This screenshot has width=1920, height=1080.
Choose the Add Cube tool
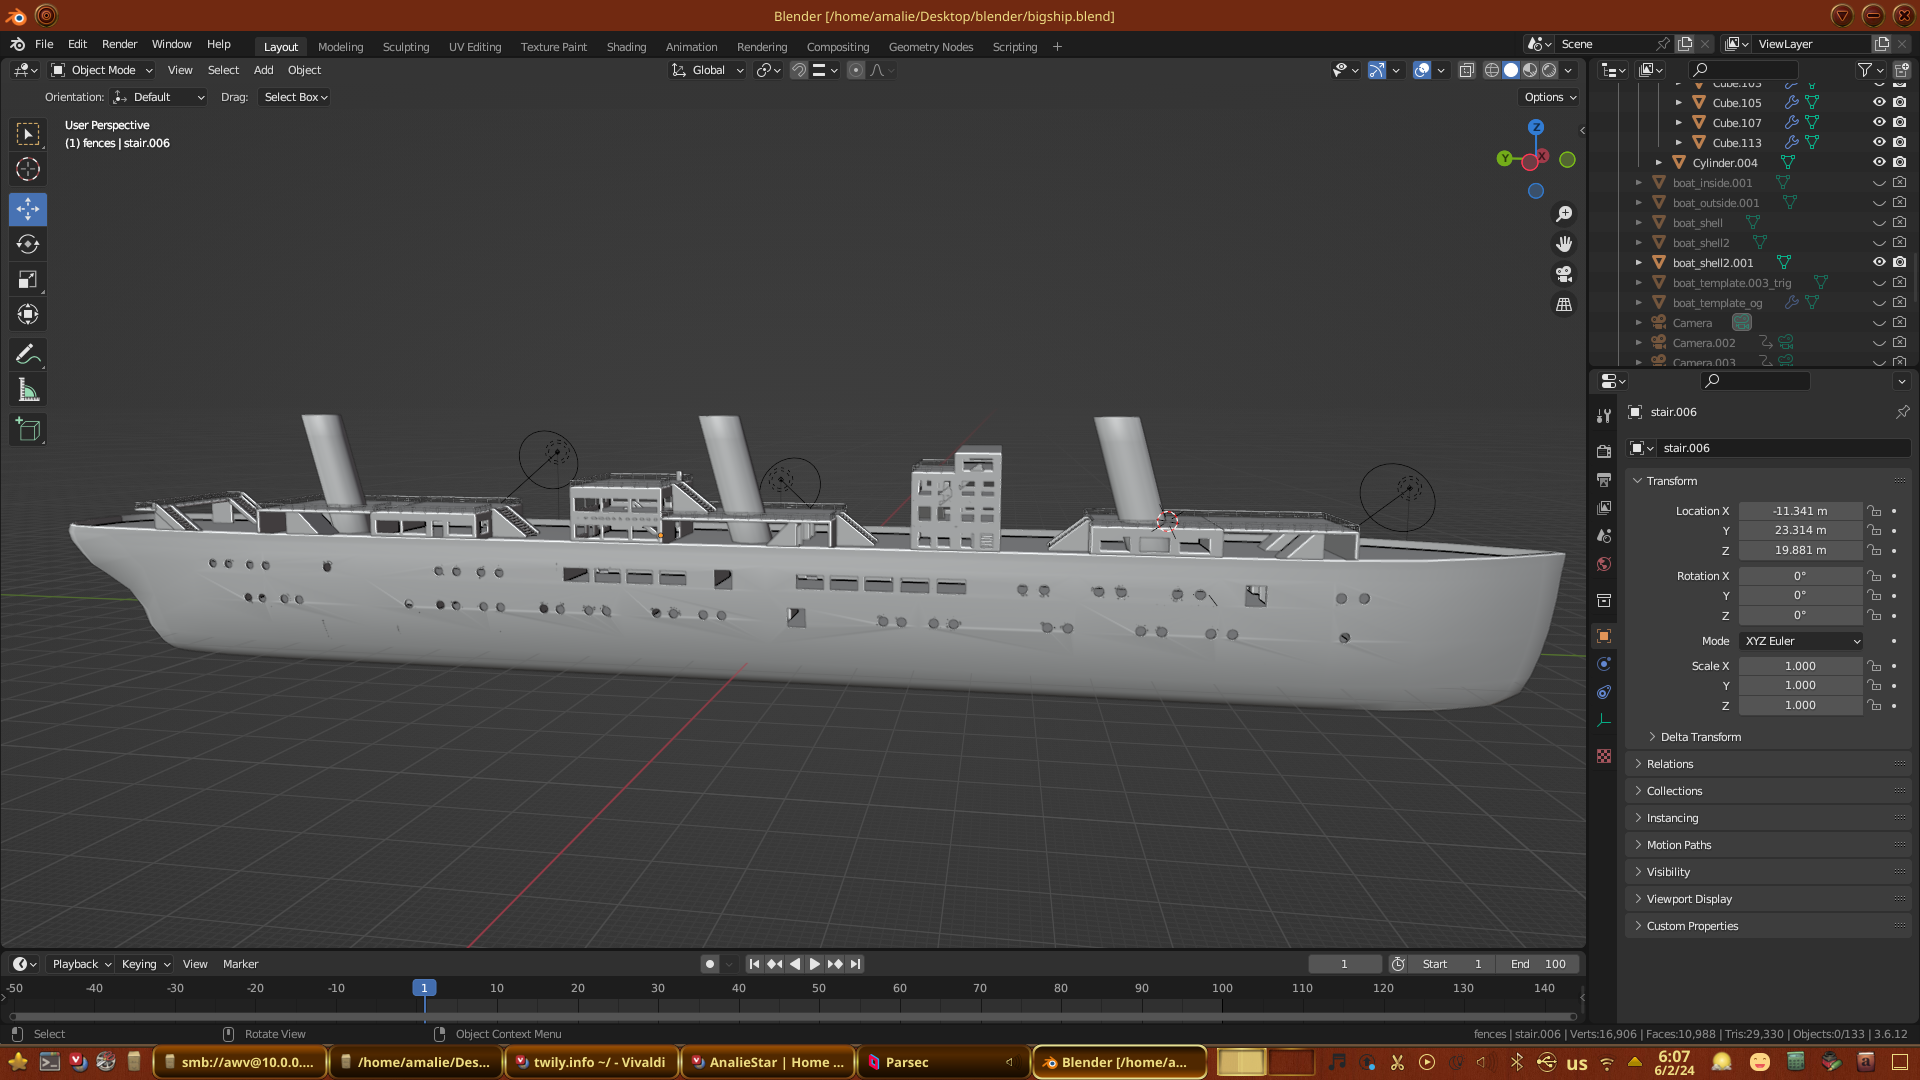coord(28,430)
